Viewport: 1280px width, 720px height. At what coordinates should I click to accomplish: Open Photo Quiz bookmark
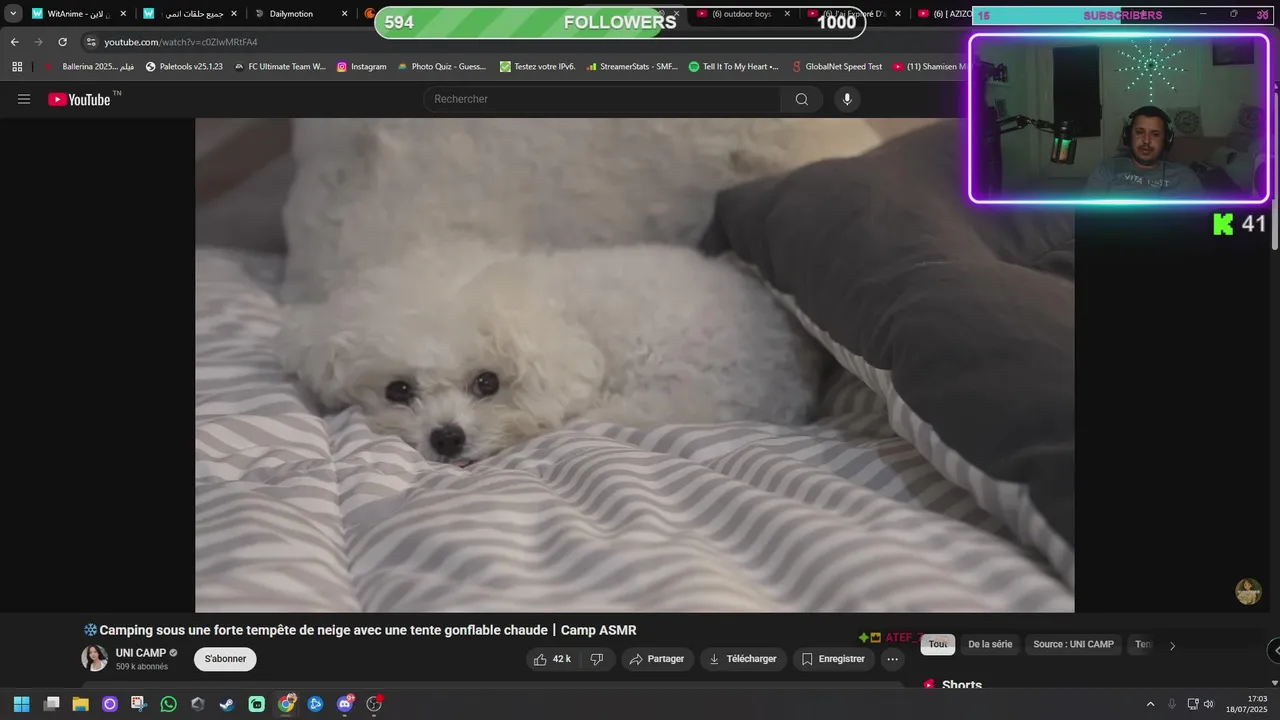pos(441,67)
